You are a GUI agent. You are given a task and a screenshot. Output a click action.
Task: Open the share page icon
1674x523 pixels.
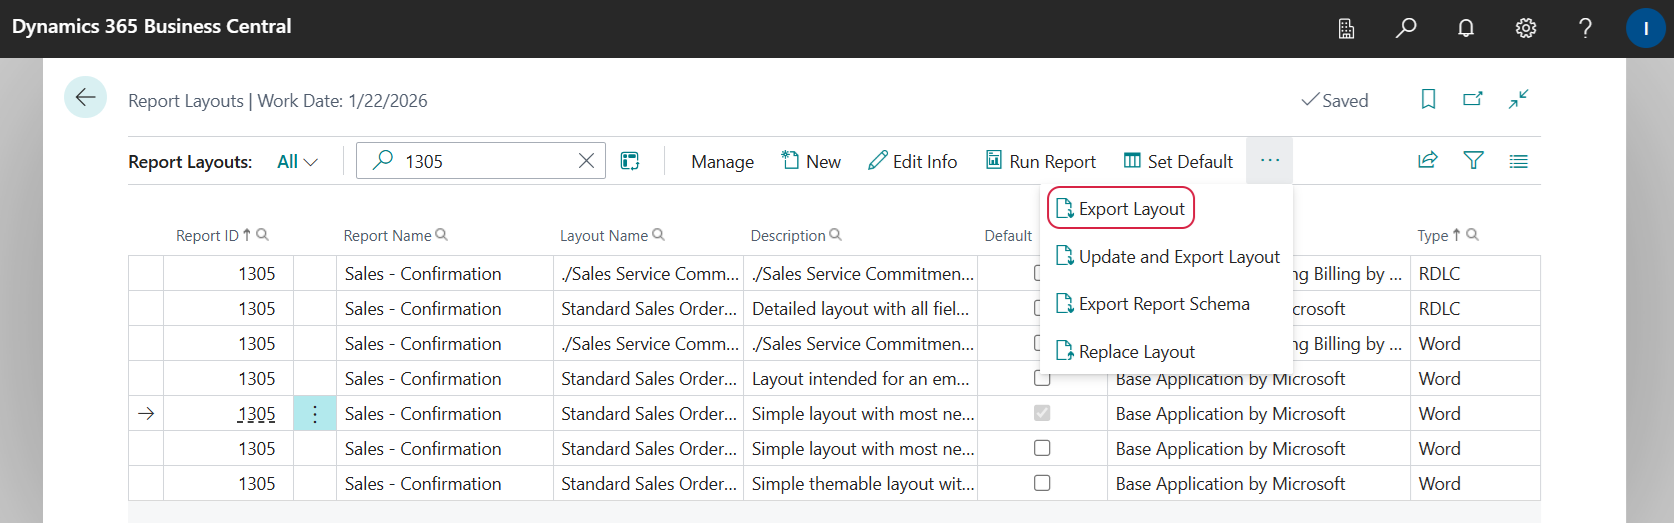coord(1428,160)
